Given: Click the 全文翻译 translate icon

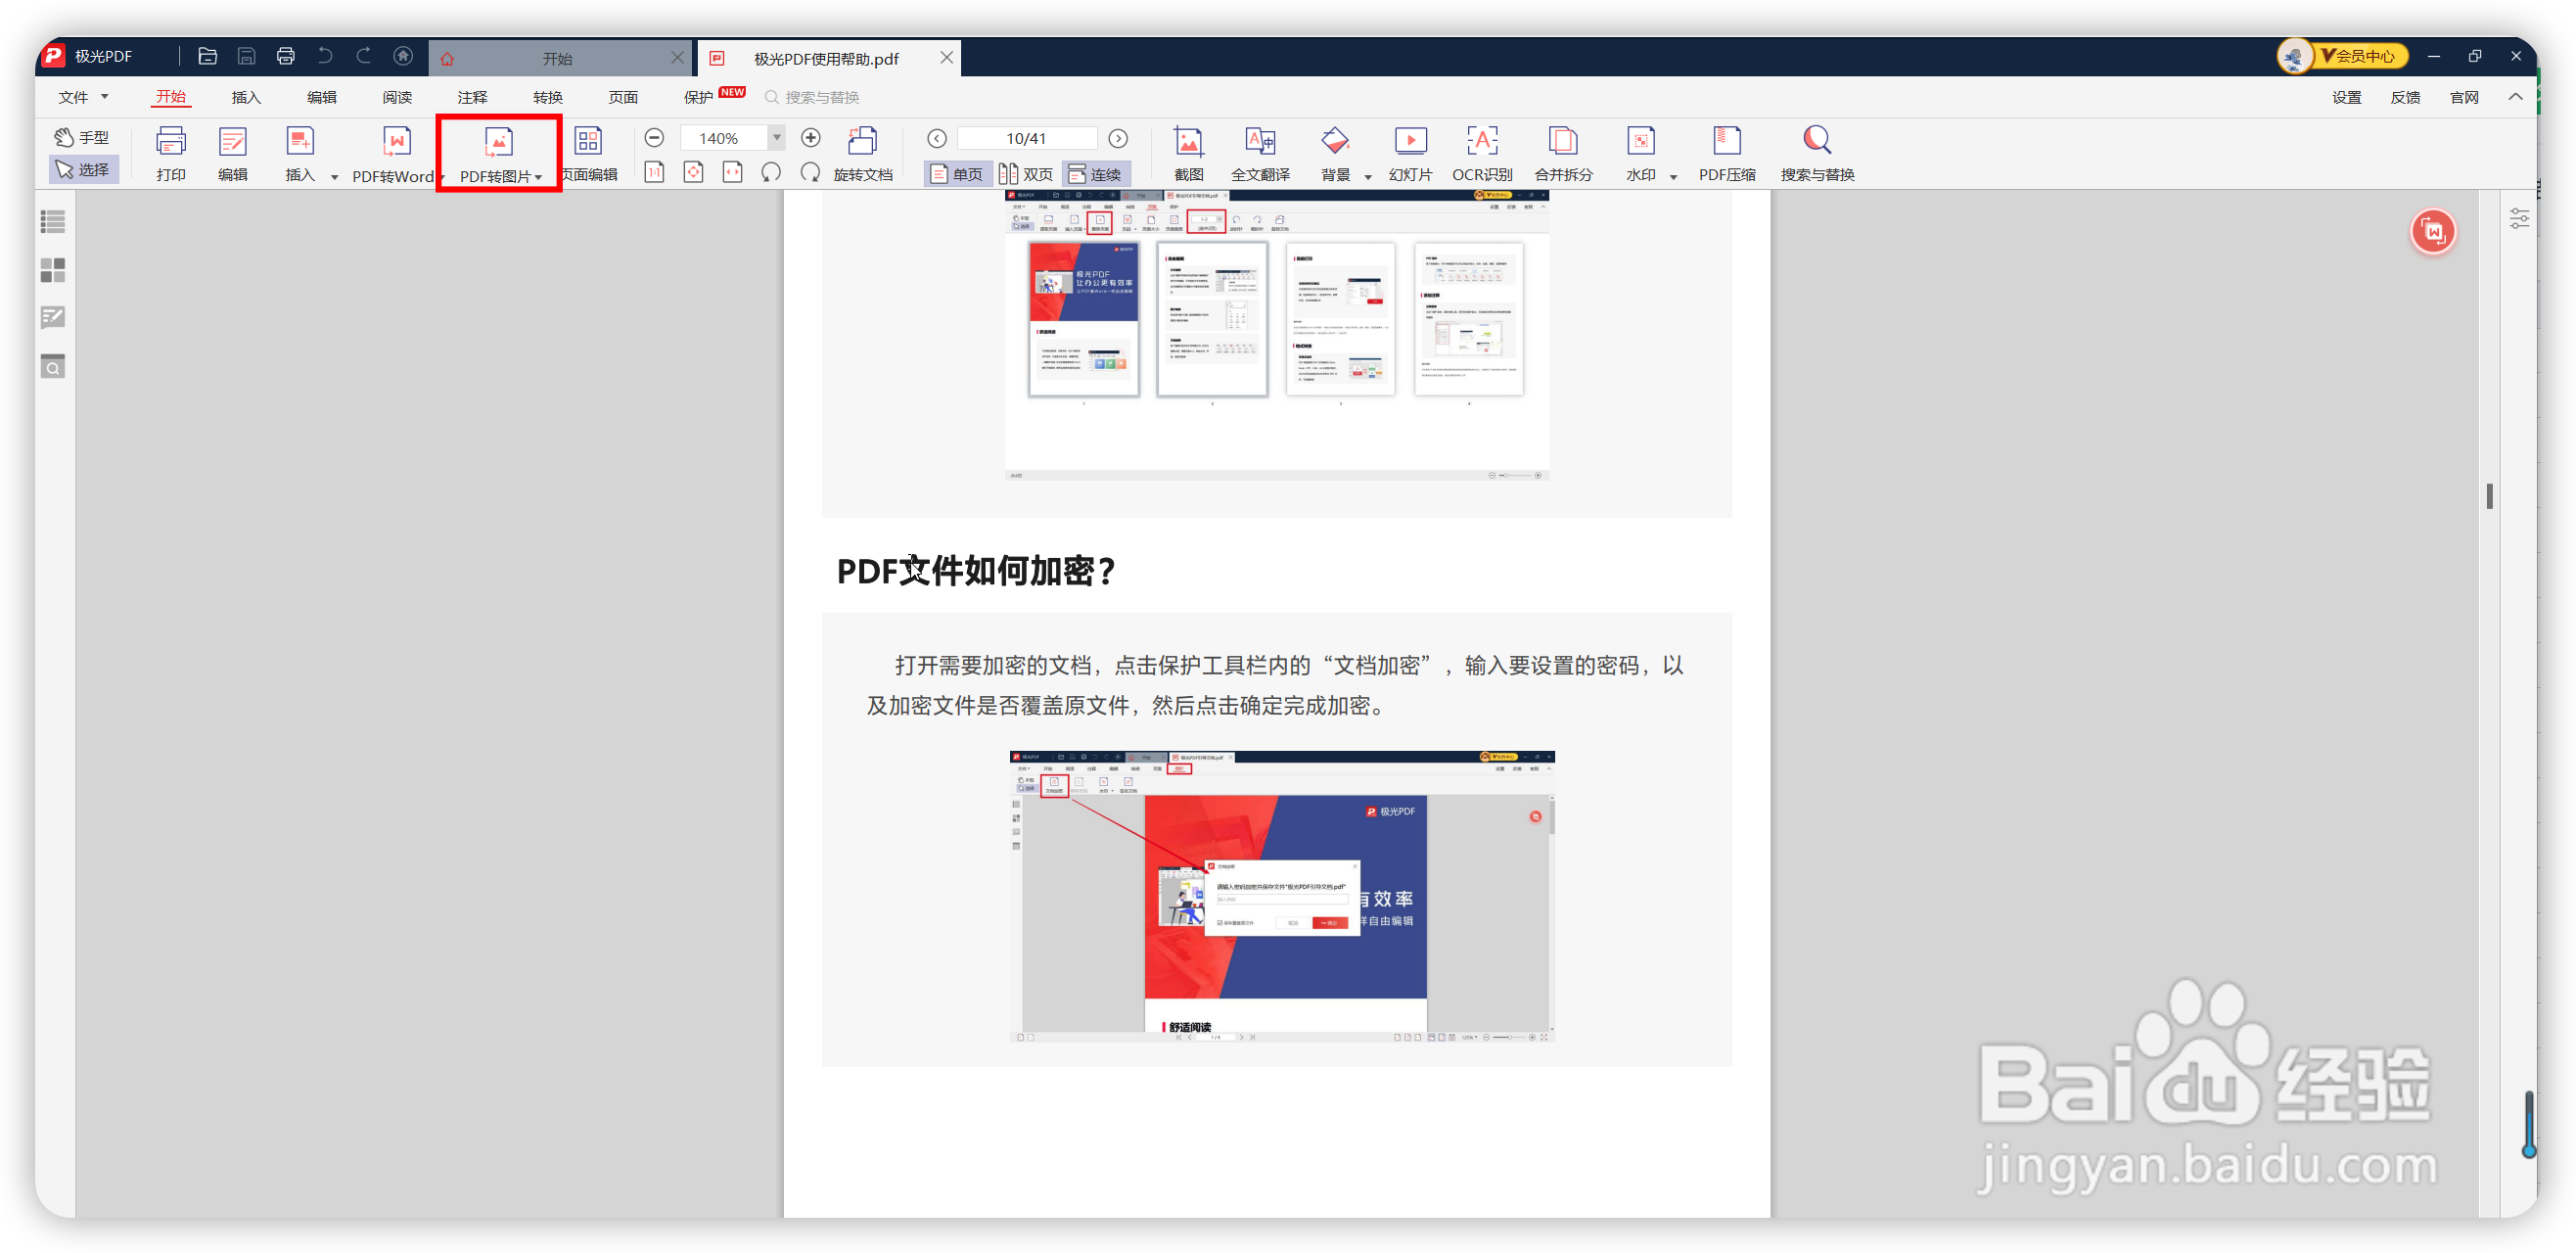Looking at the screenshot, I should pyautogui.click(x=1260, y=141).
